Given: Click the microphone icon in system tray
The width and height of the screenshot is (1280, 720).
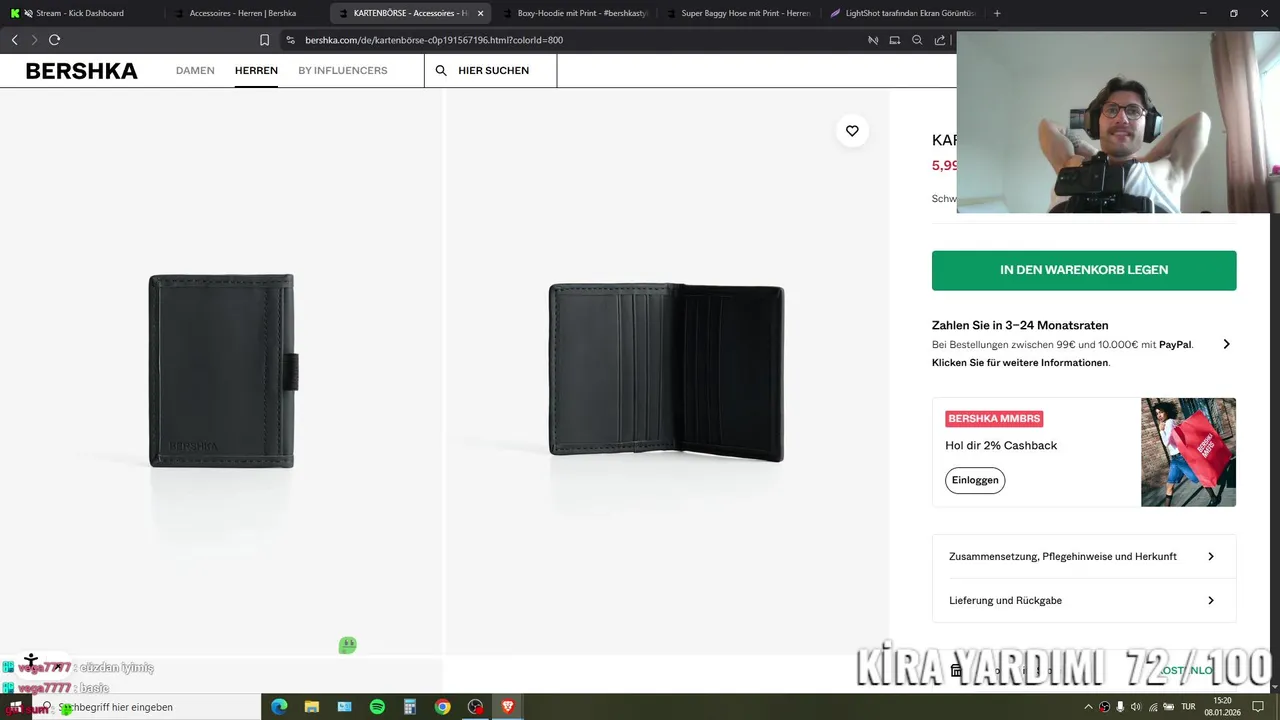Looking at the screenshot, I should pyautogui.click(x=1120, y=707).
